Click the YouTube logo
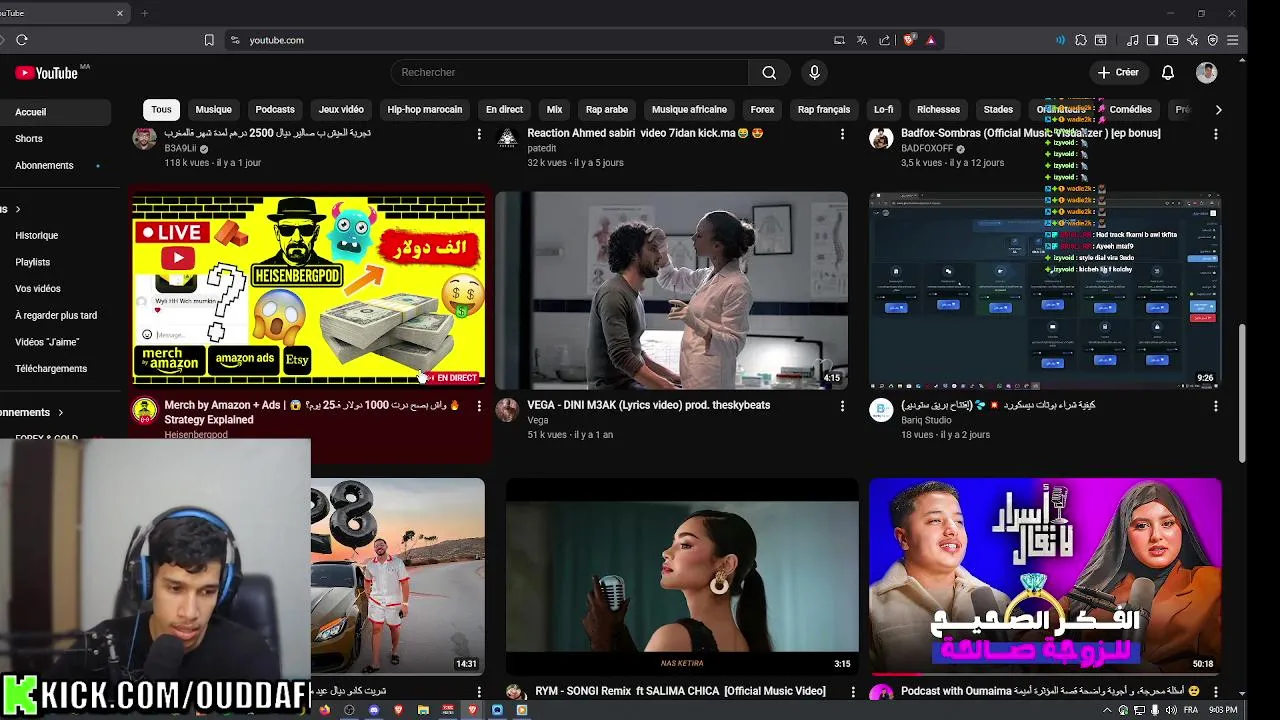Screen dimensions: 1280x720 coord(47,72)
